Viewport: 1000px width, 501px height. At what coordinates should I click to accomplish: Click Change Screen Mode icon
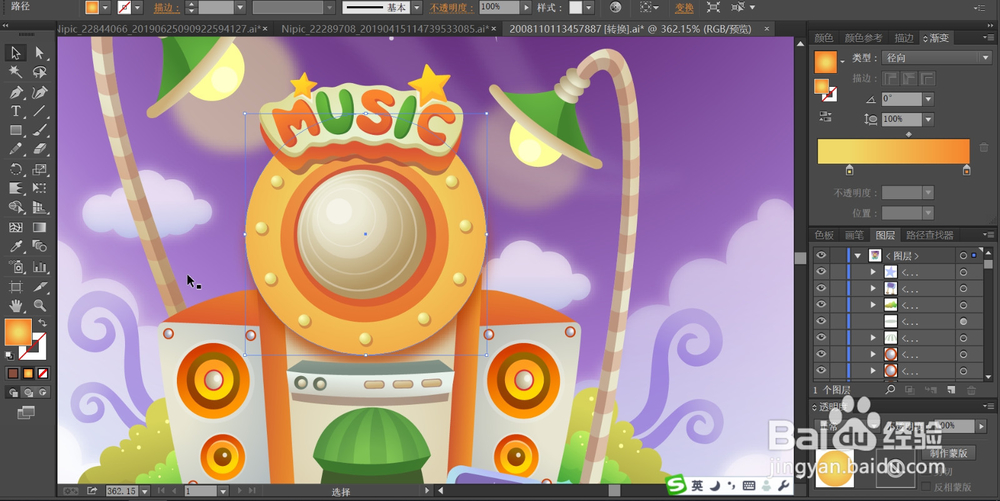(26, 413)
